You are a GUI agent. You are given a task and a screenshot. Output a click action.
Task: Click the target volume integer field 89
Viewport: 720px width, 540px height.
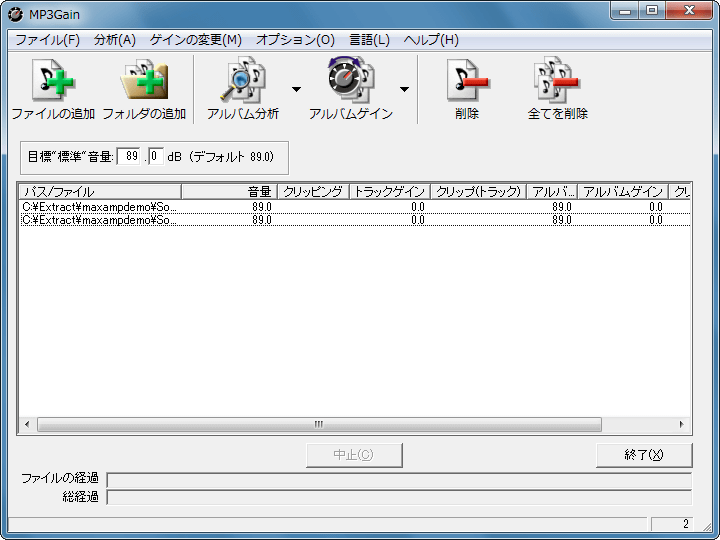[129, 156]
